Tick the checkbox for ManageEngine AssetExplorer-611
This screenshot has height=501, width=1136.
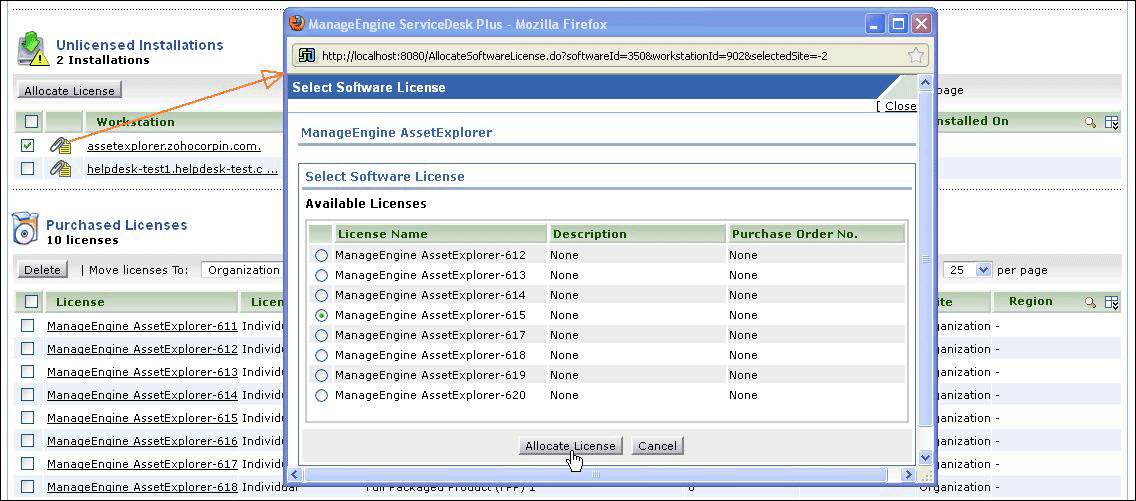(28, 326)
